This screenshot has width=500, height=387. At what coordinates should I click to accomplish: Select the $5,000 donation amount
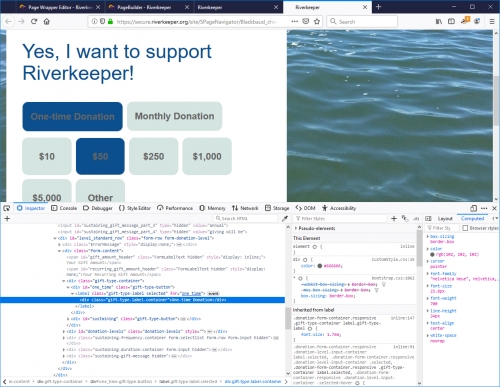[x=47, y=191]
